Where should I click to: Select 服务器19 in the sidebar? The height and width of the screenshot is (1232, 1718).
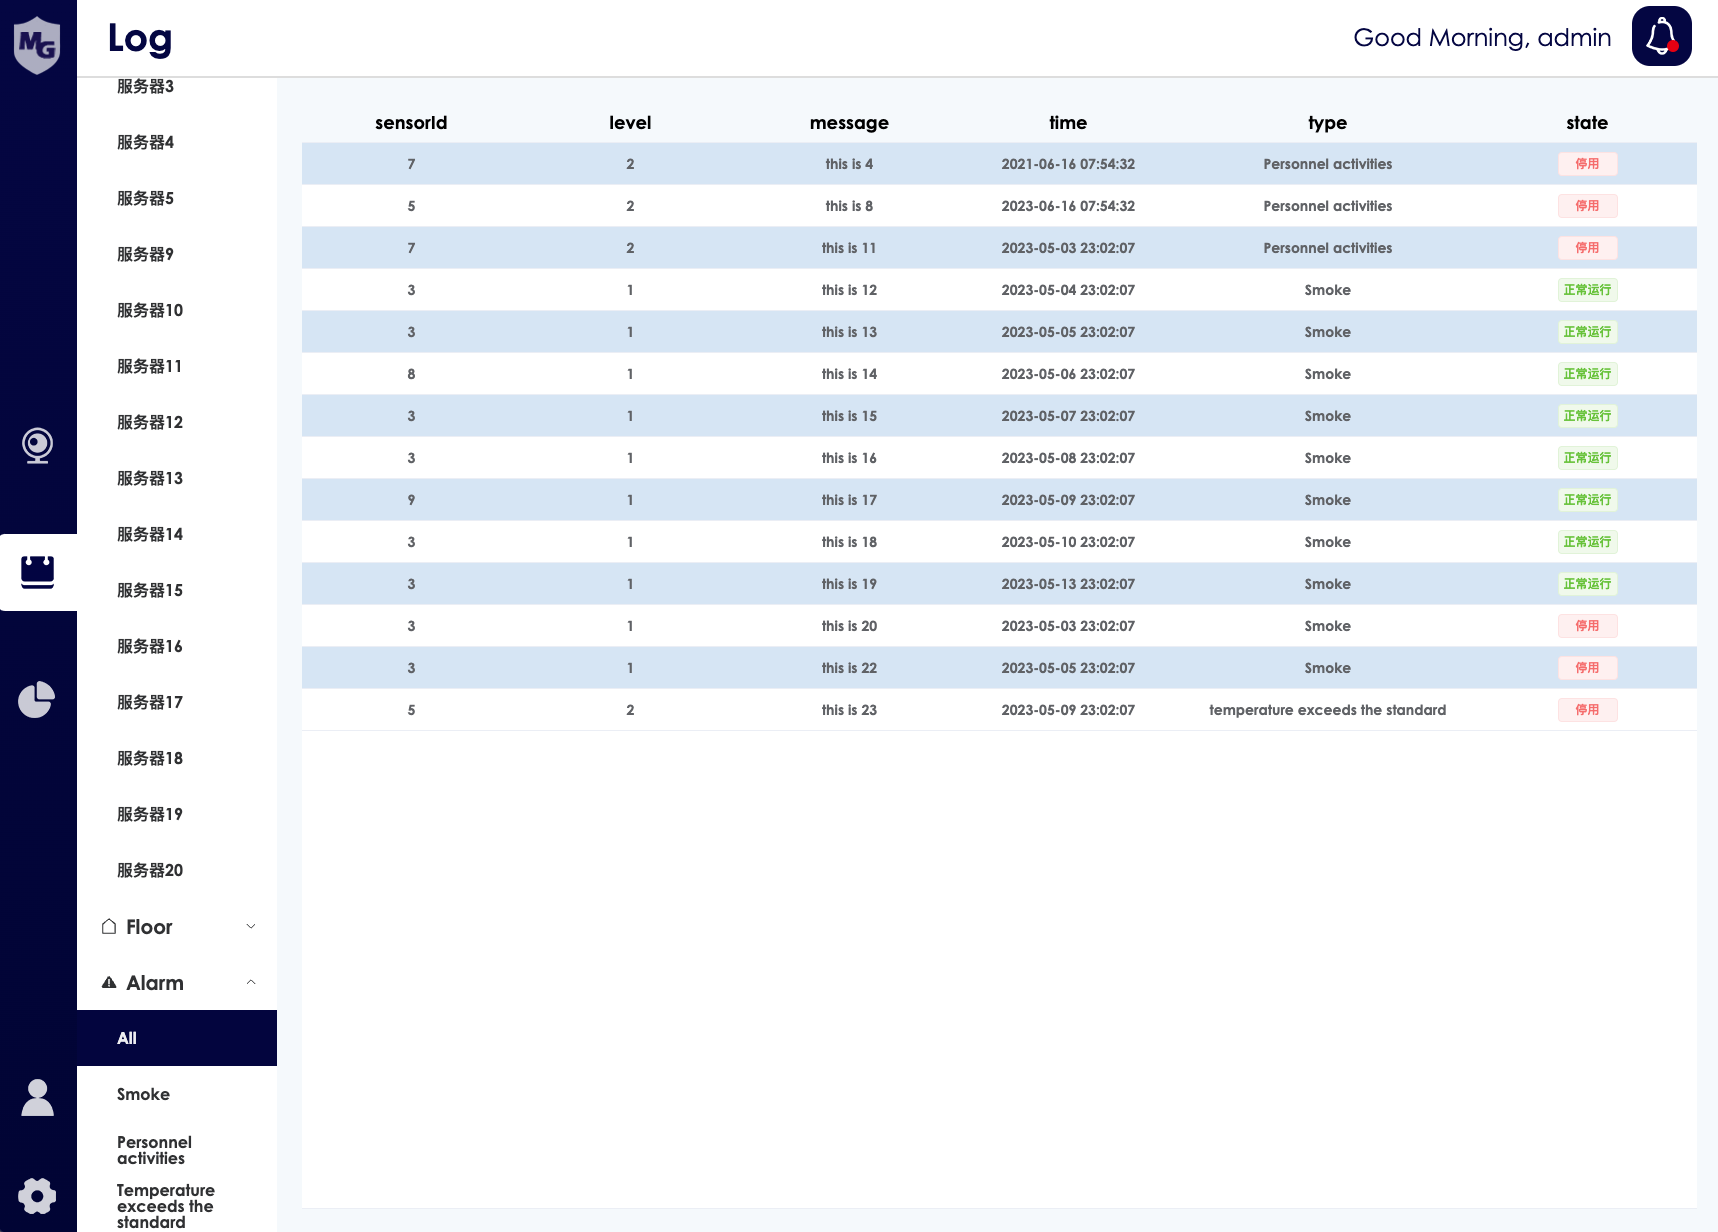click(150, 814)
